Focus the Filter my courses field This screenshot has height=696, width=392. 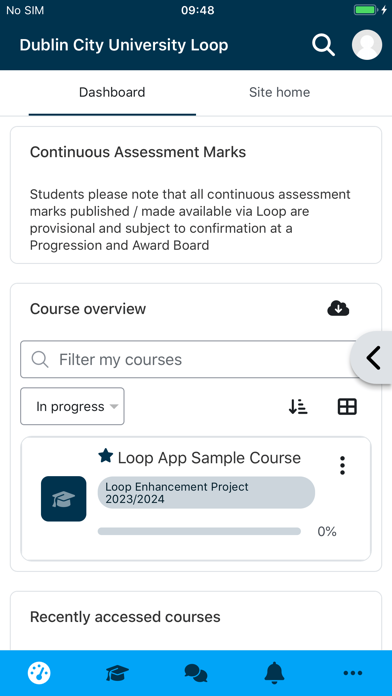click(189, 359)
